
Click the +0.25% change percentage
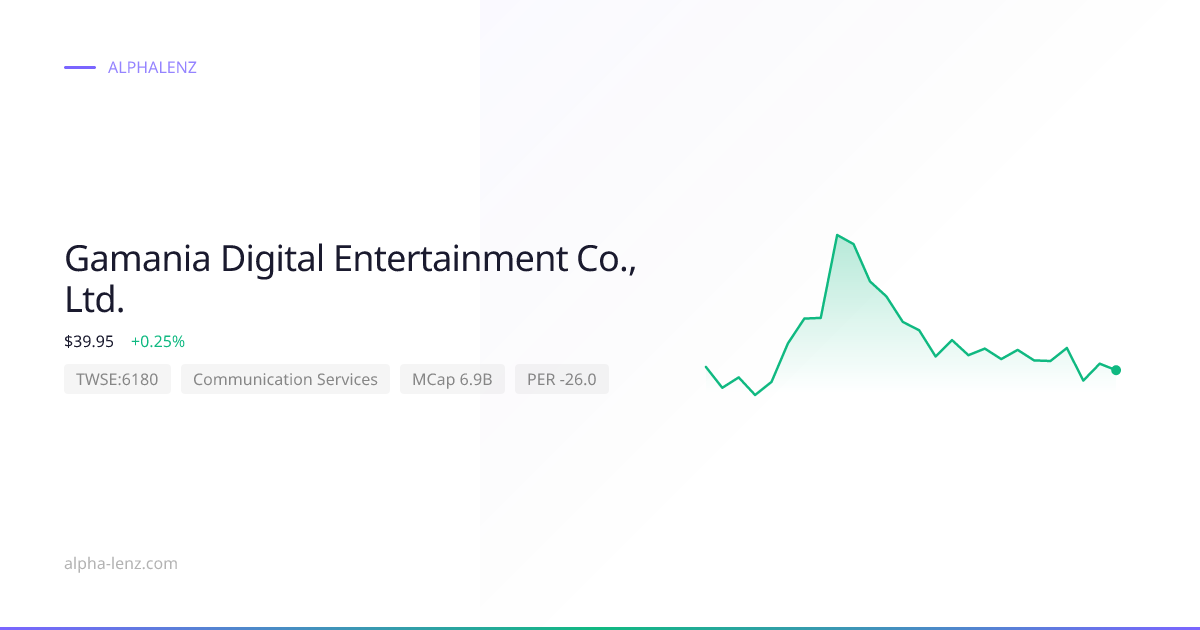click(158, 341)
